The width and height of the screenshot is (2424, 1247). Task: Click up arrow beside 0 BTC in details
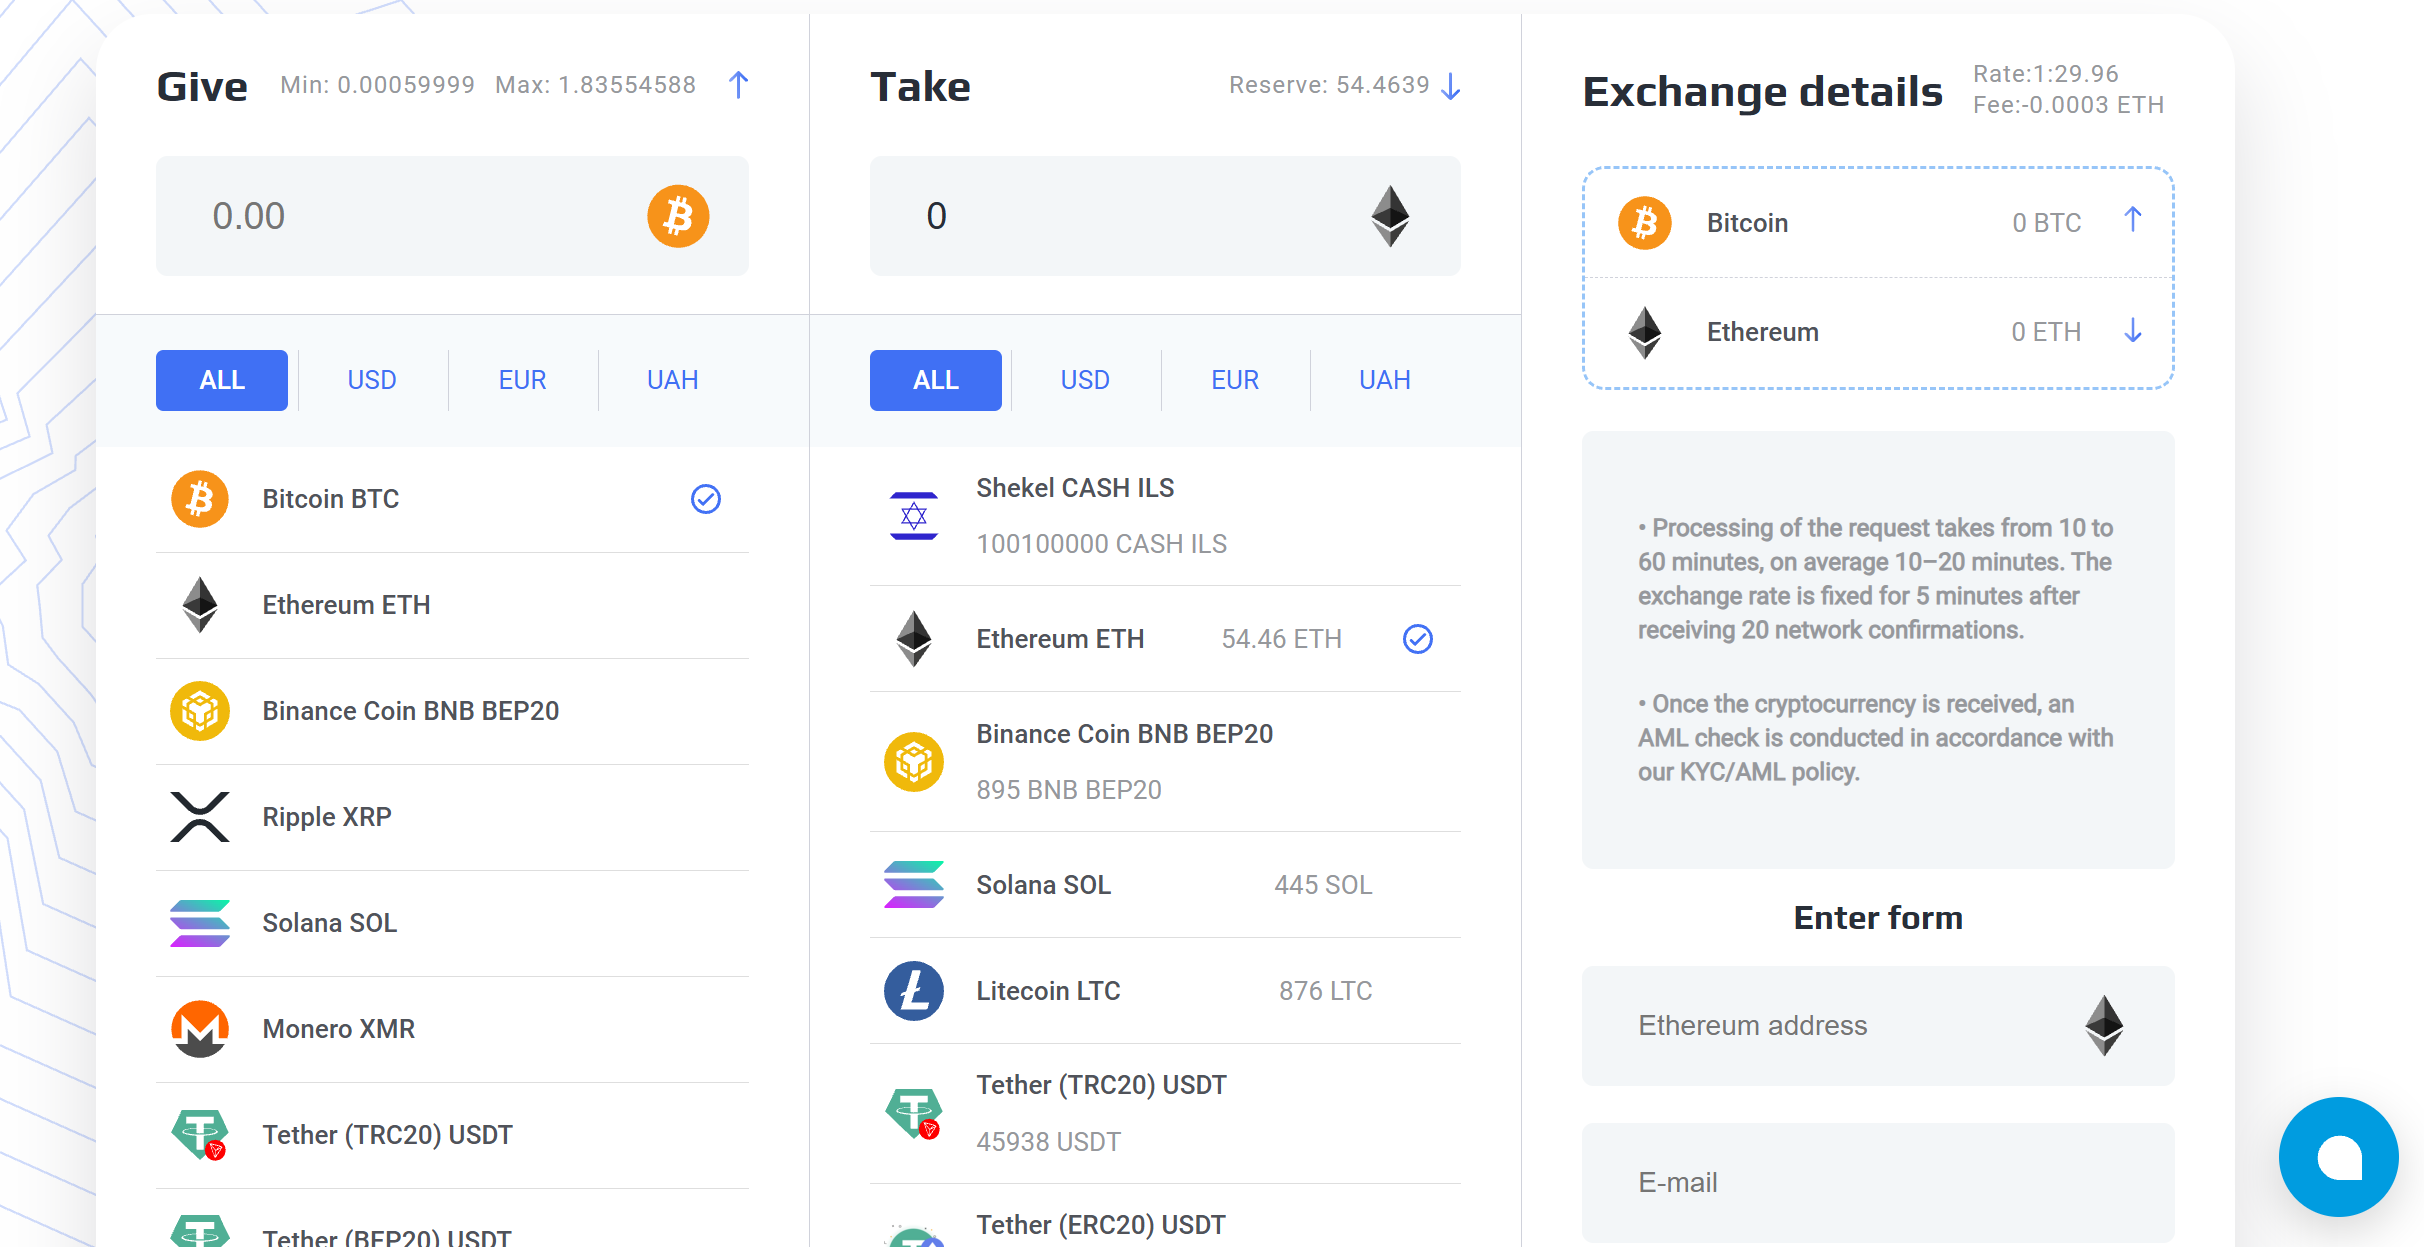pyautogui.click(x=2133, y=220)
